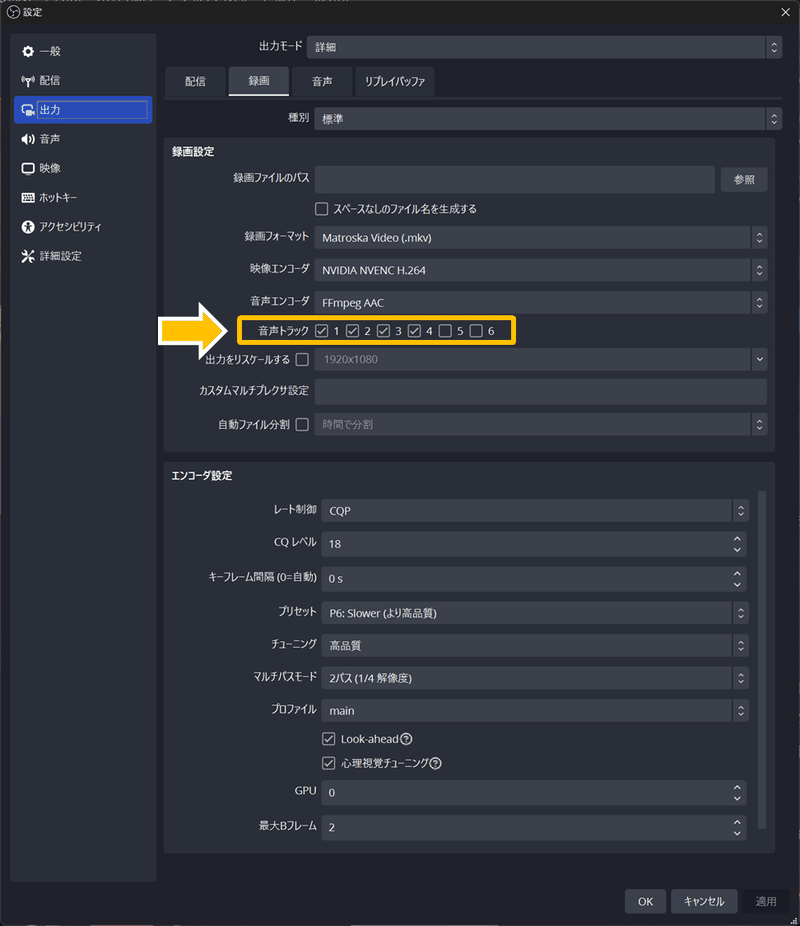Open the 音声エンコーダ dropdown
The image size is (800, 926).
[541, 303]
